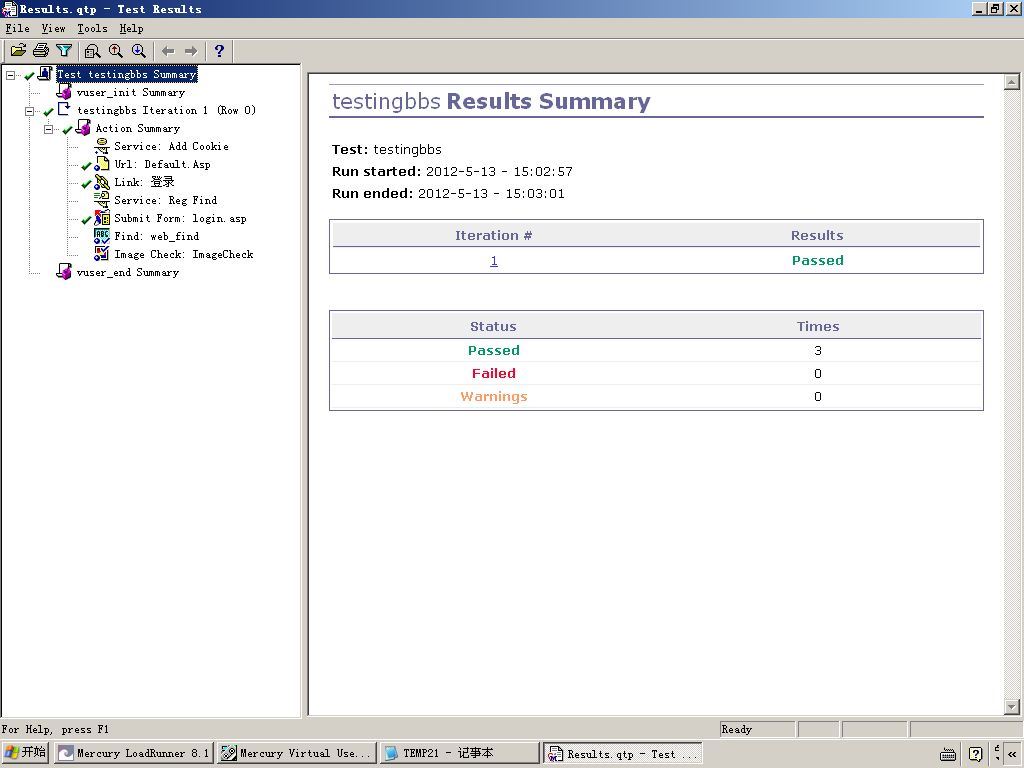Open the View menu
This screenshot has width=1024, height=768.
coord(53,29)
